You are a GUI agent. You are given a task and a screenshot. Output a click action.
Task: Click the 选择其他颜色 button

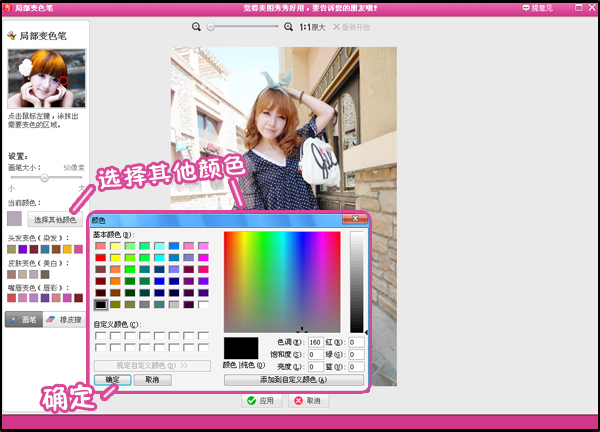coord(55,219)
